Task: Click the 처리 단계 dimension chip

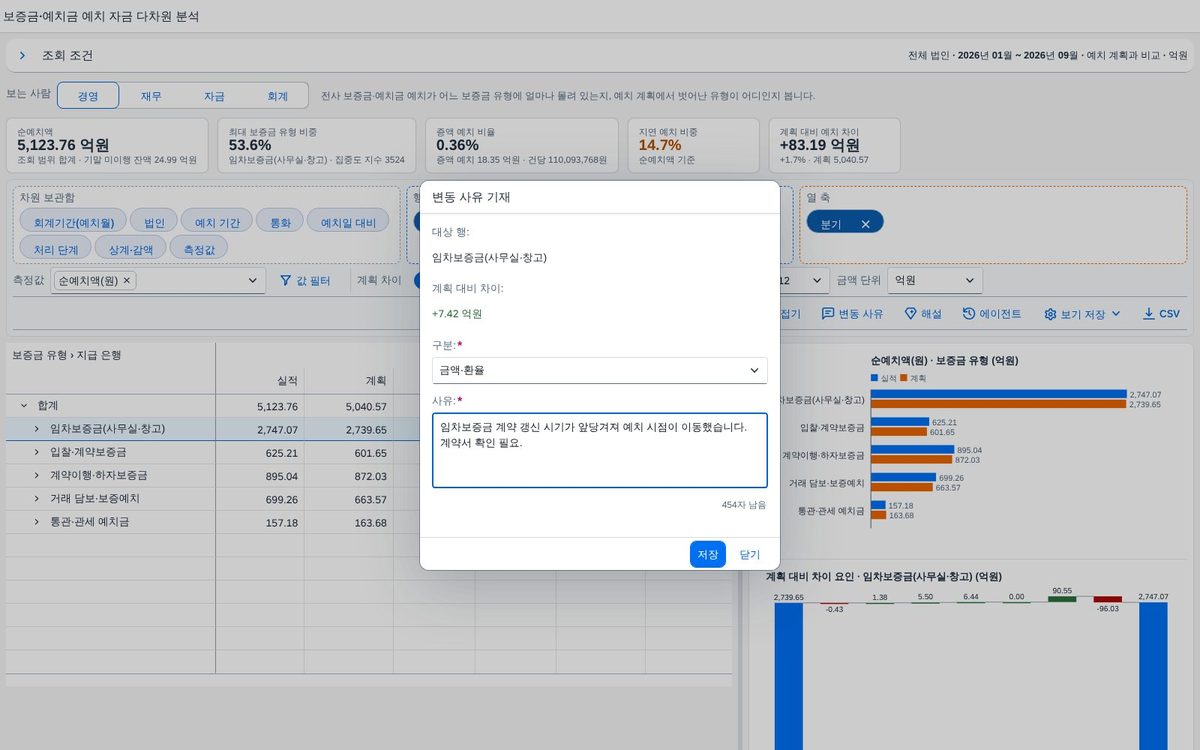Action: tap(56, 248)
